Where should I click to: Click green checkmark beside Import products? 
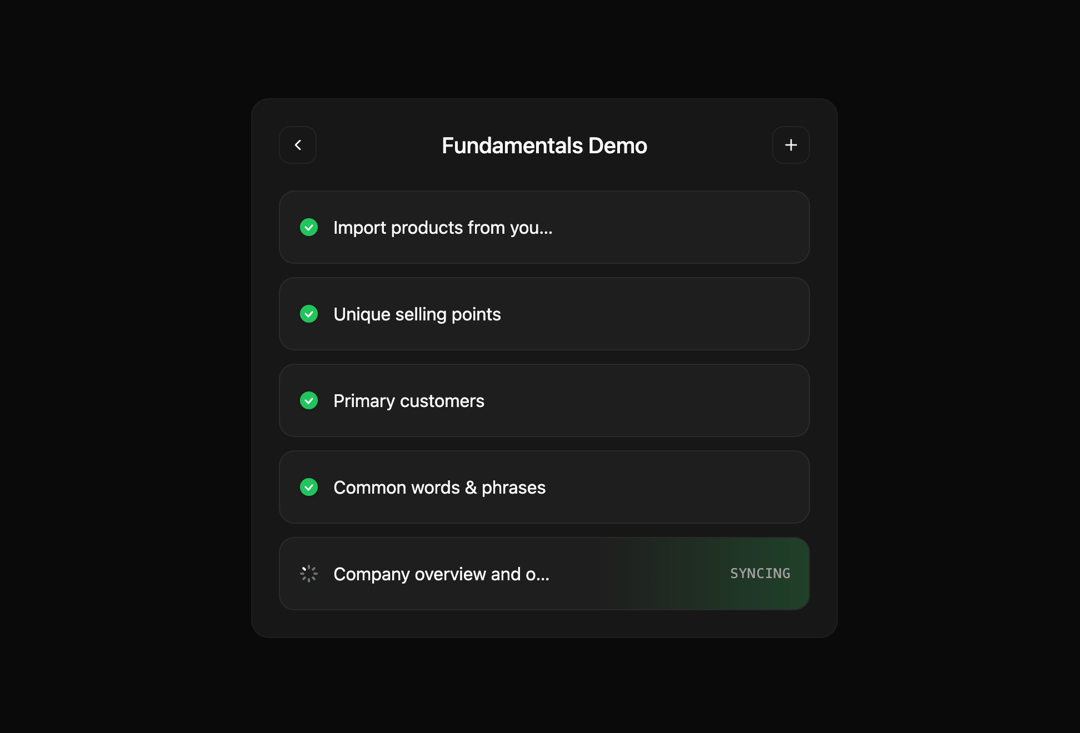coord(309,227)
